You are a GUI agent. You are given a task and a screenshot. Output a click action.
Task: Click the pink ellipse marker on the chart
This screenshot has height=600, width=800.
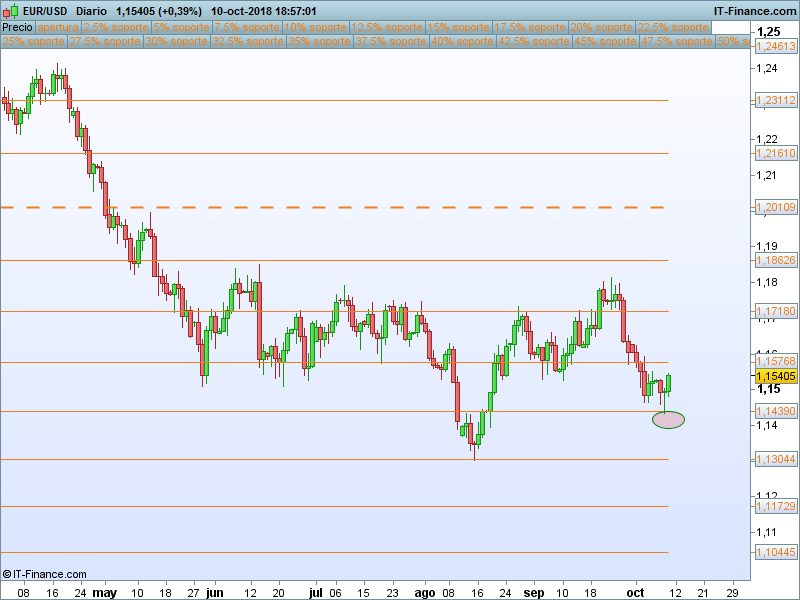668,420
